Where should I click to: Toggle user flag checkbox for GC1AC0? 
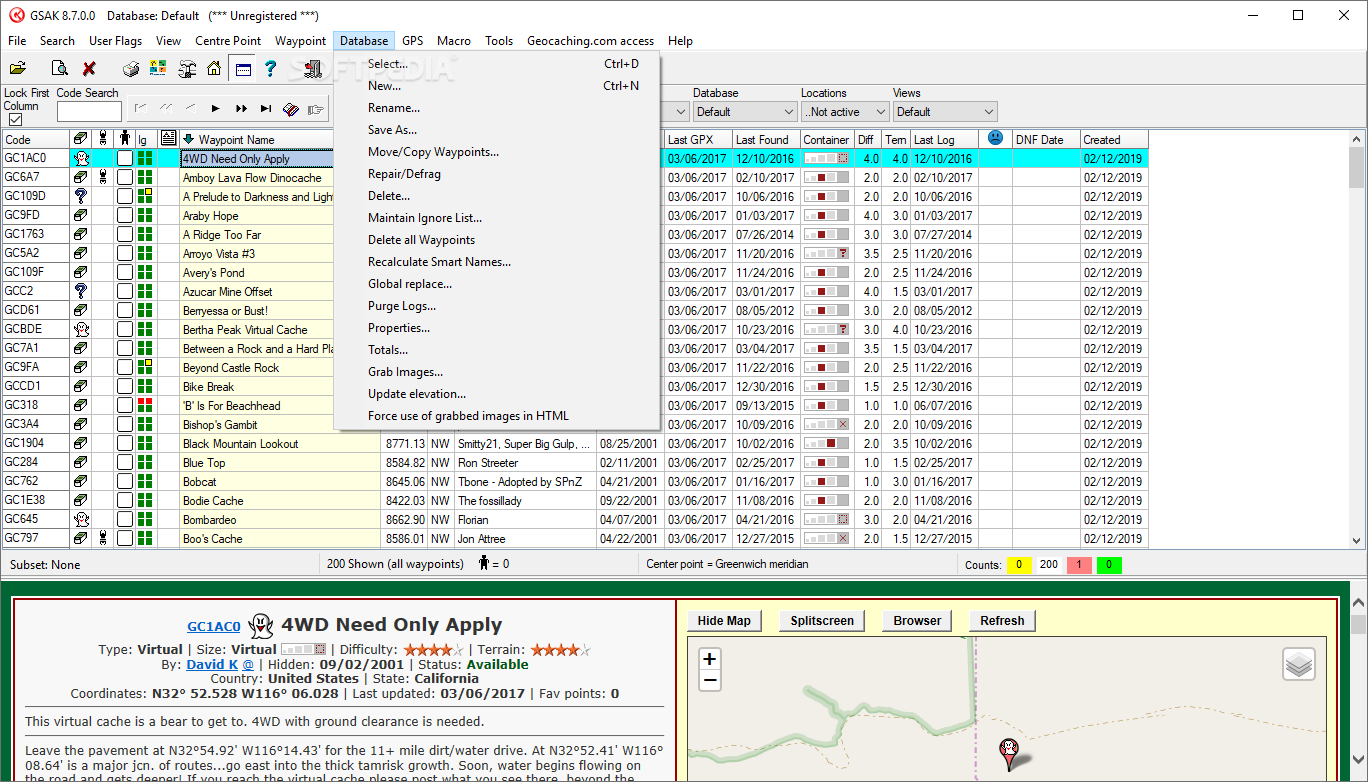[125, 158]
